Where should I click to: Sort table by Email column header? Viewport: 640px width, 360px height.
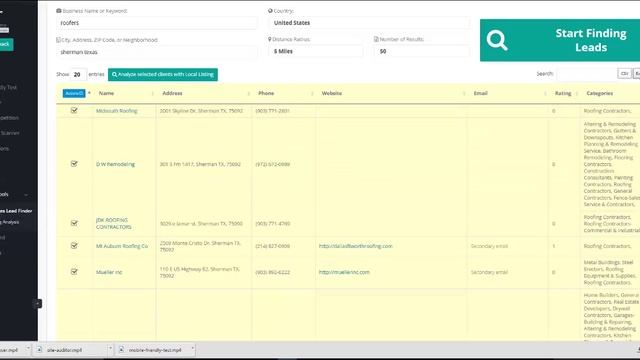(508, 93)
